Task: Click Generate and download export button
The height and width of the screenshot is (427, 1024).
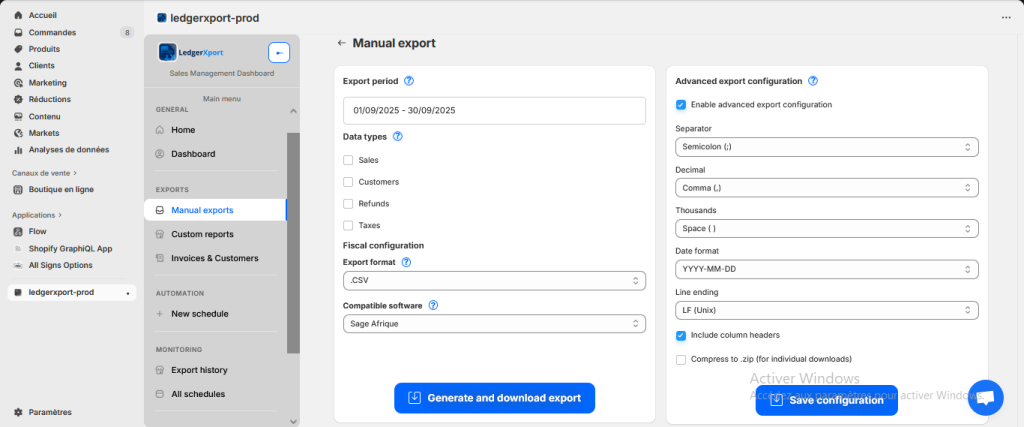Action: coord(494,398)
